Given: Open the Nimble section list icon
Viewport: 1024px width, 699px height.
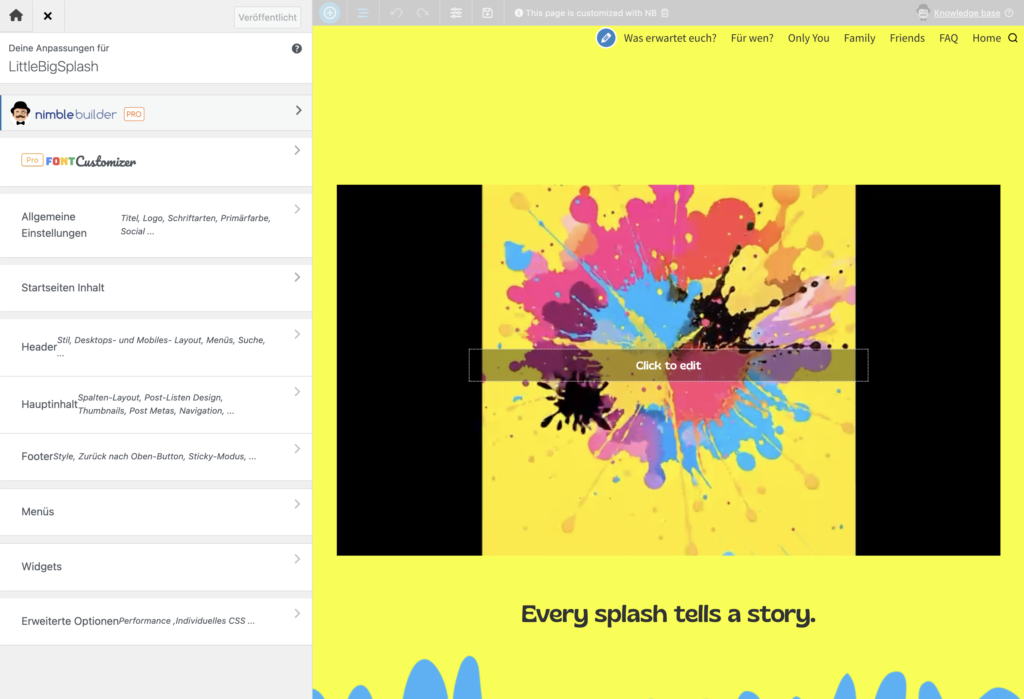Looking at the screenshot, I should point(363,13).
